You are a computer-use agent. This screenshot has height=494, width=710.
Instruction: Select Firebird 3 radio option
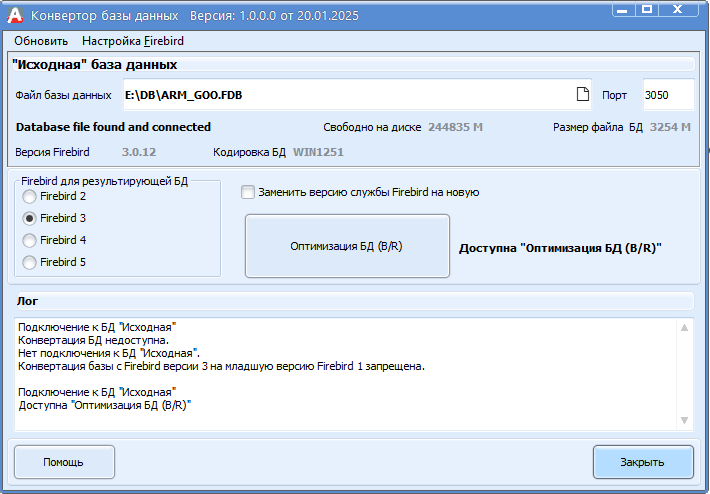30,218
